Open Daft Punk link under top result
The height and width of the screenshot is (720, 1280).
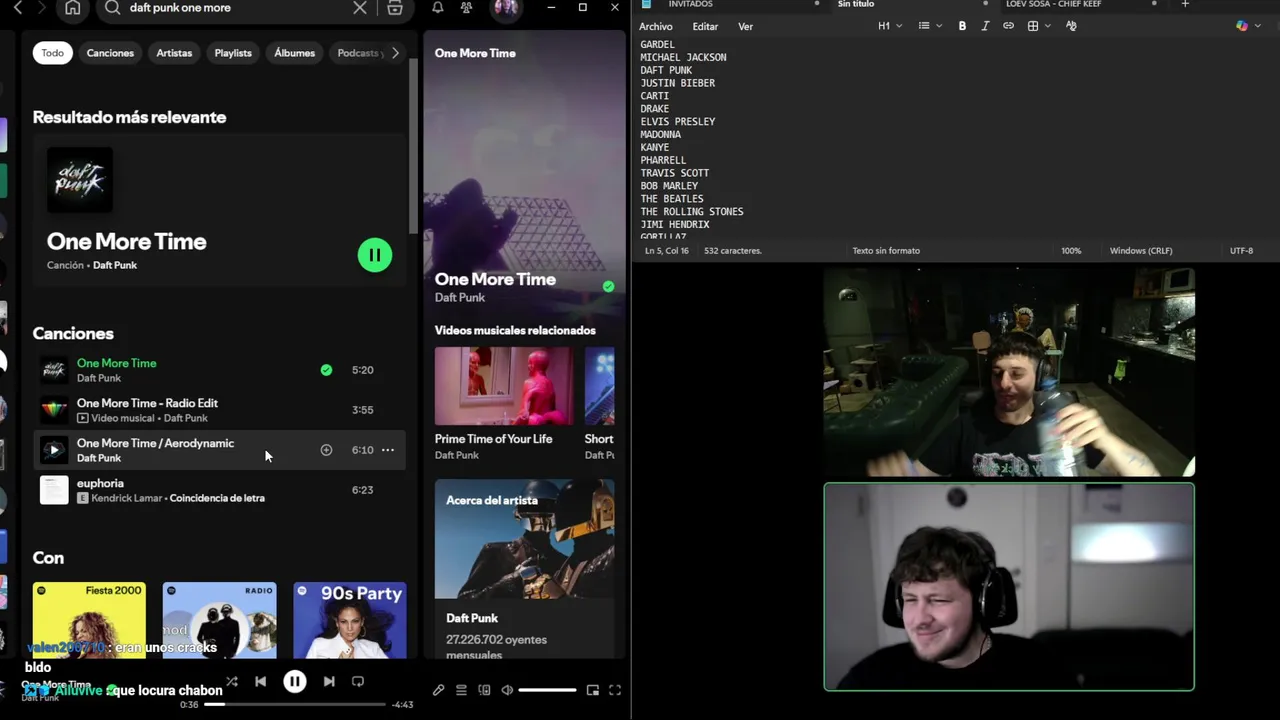115,265
